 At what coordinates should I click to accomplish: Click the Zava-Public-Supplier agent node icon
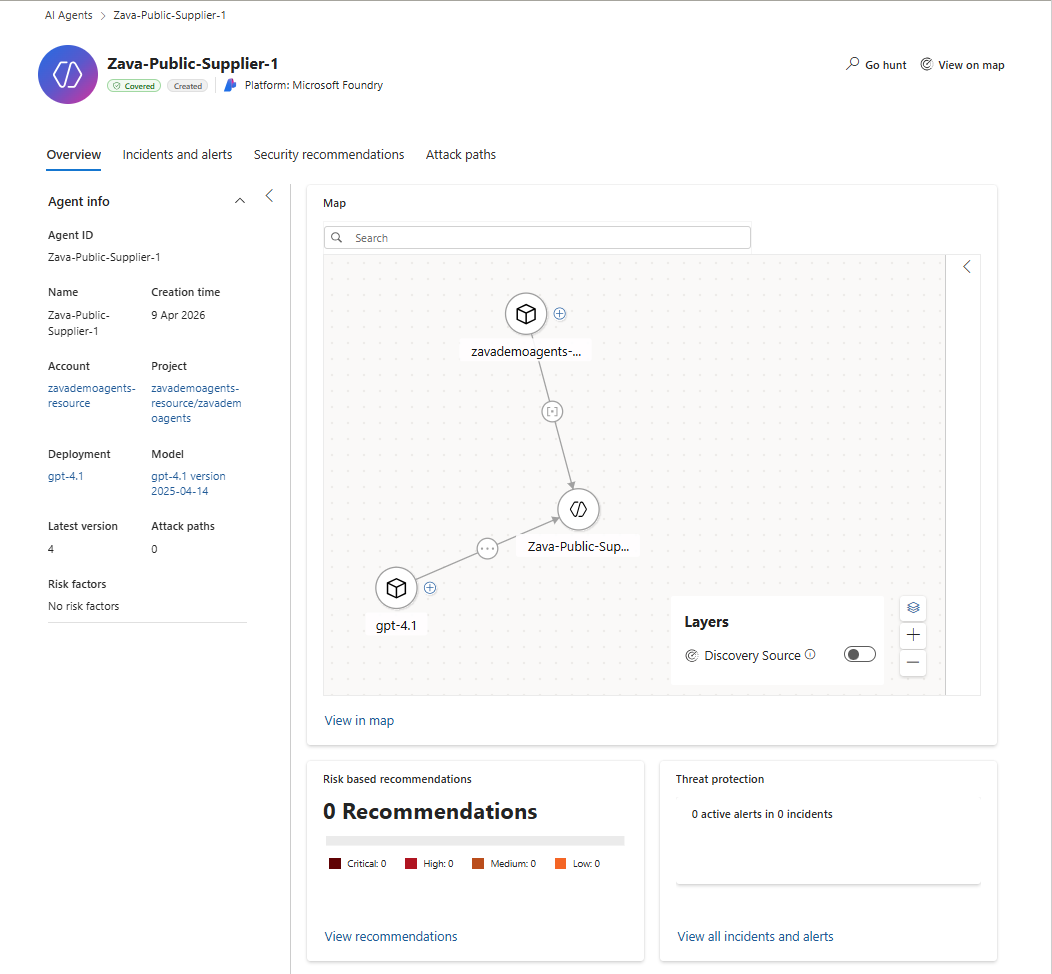click(x=578, y=509)
